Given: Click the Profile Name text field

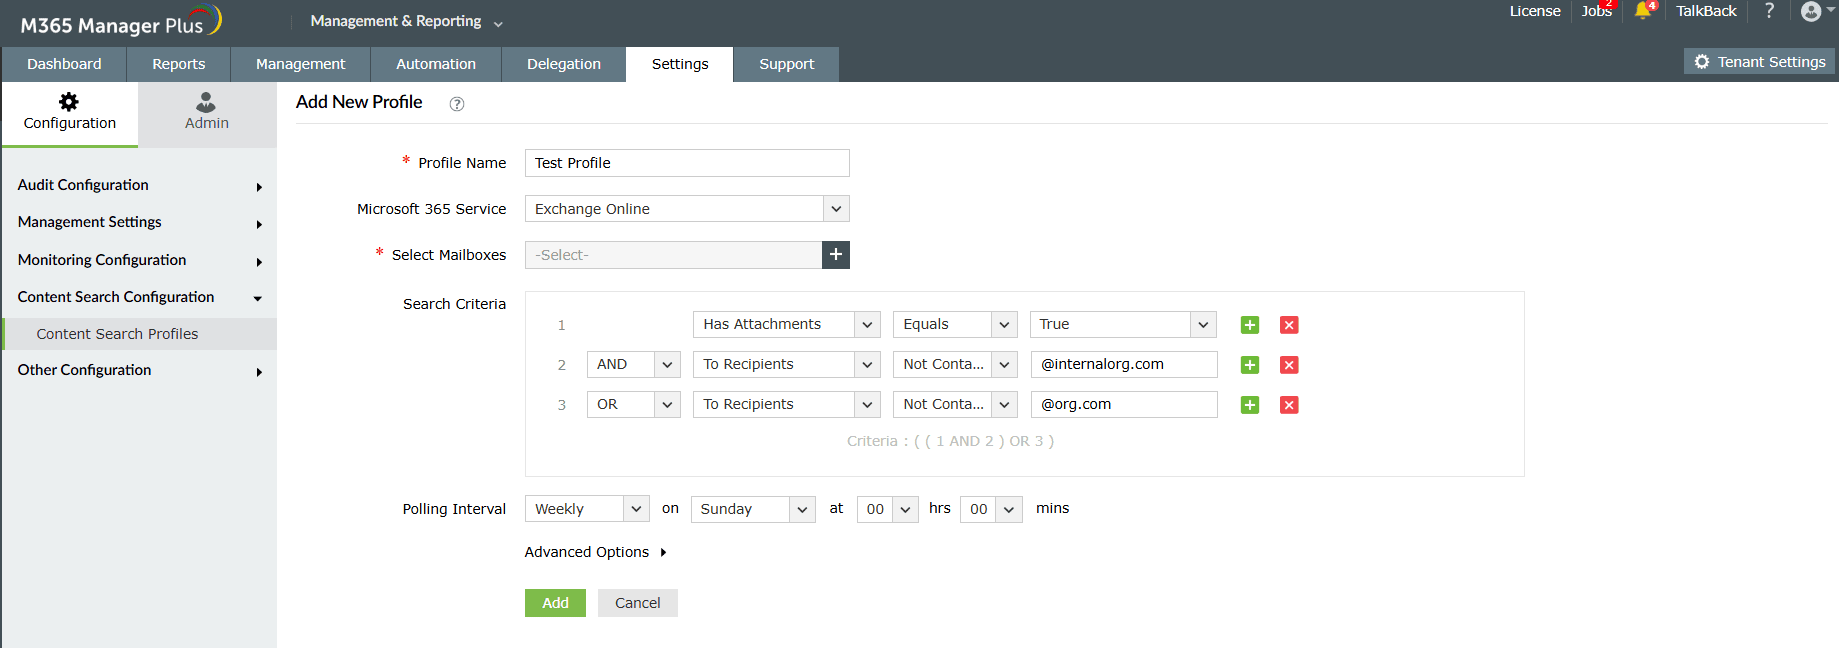Looking at the screenshot, I should (687, 163).
